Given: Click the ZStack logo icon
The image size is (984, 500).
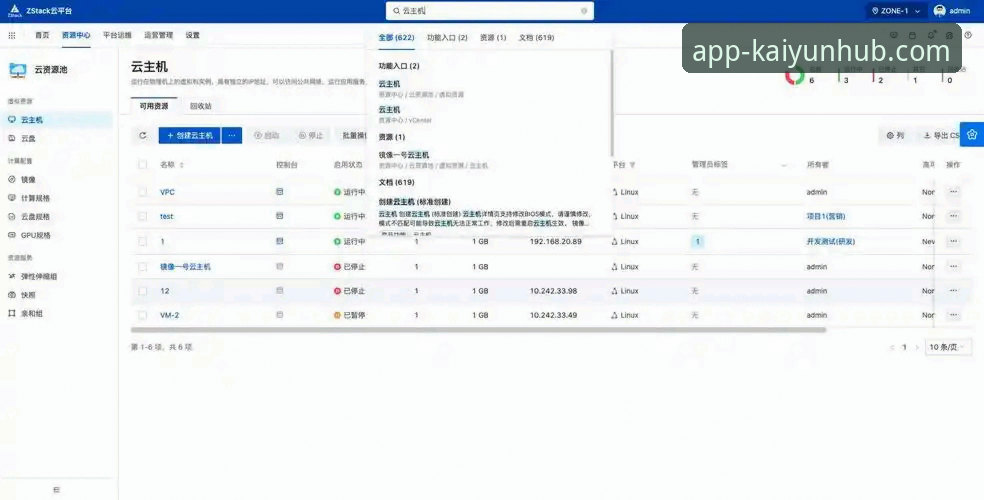Looking at the screenshot, I should (14, 11).
